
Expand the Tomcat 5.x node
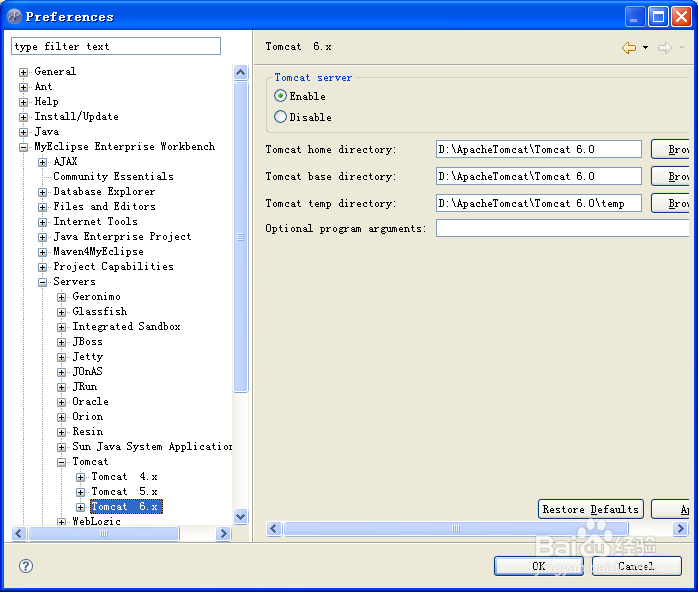81,492
